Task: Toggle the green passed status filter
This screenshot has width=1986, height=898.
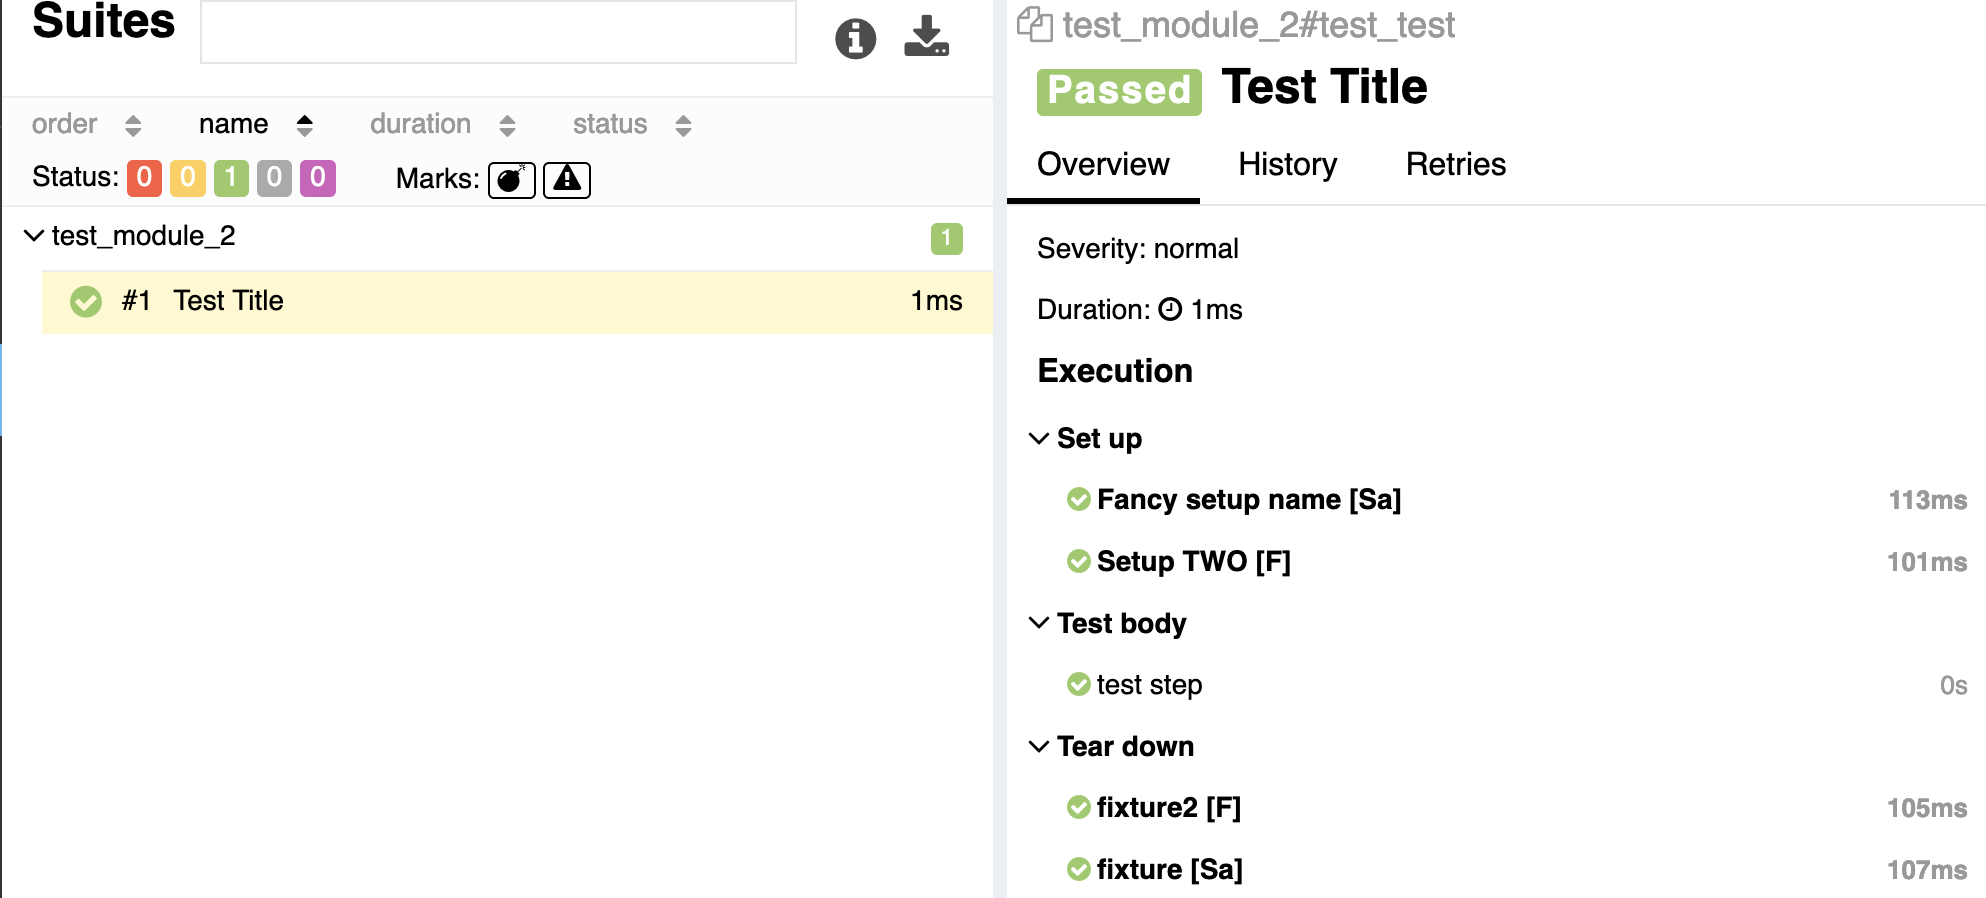Action: pyautogui.click(x=231, y=178)
